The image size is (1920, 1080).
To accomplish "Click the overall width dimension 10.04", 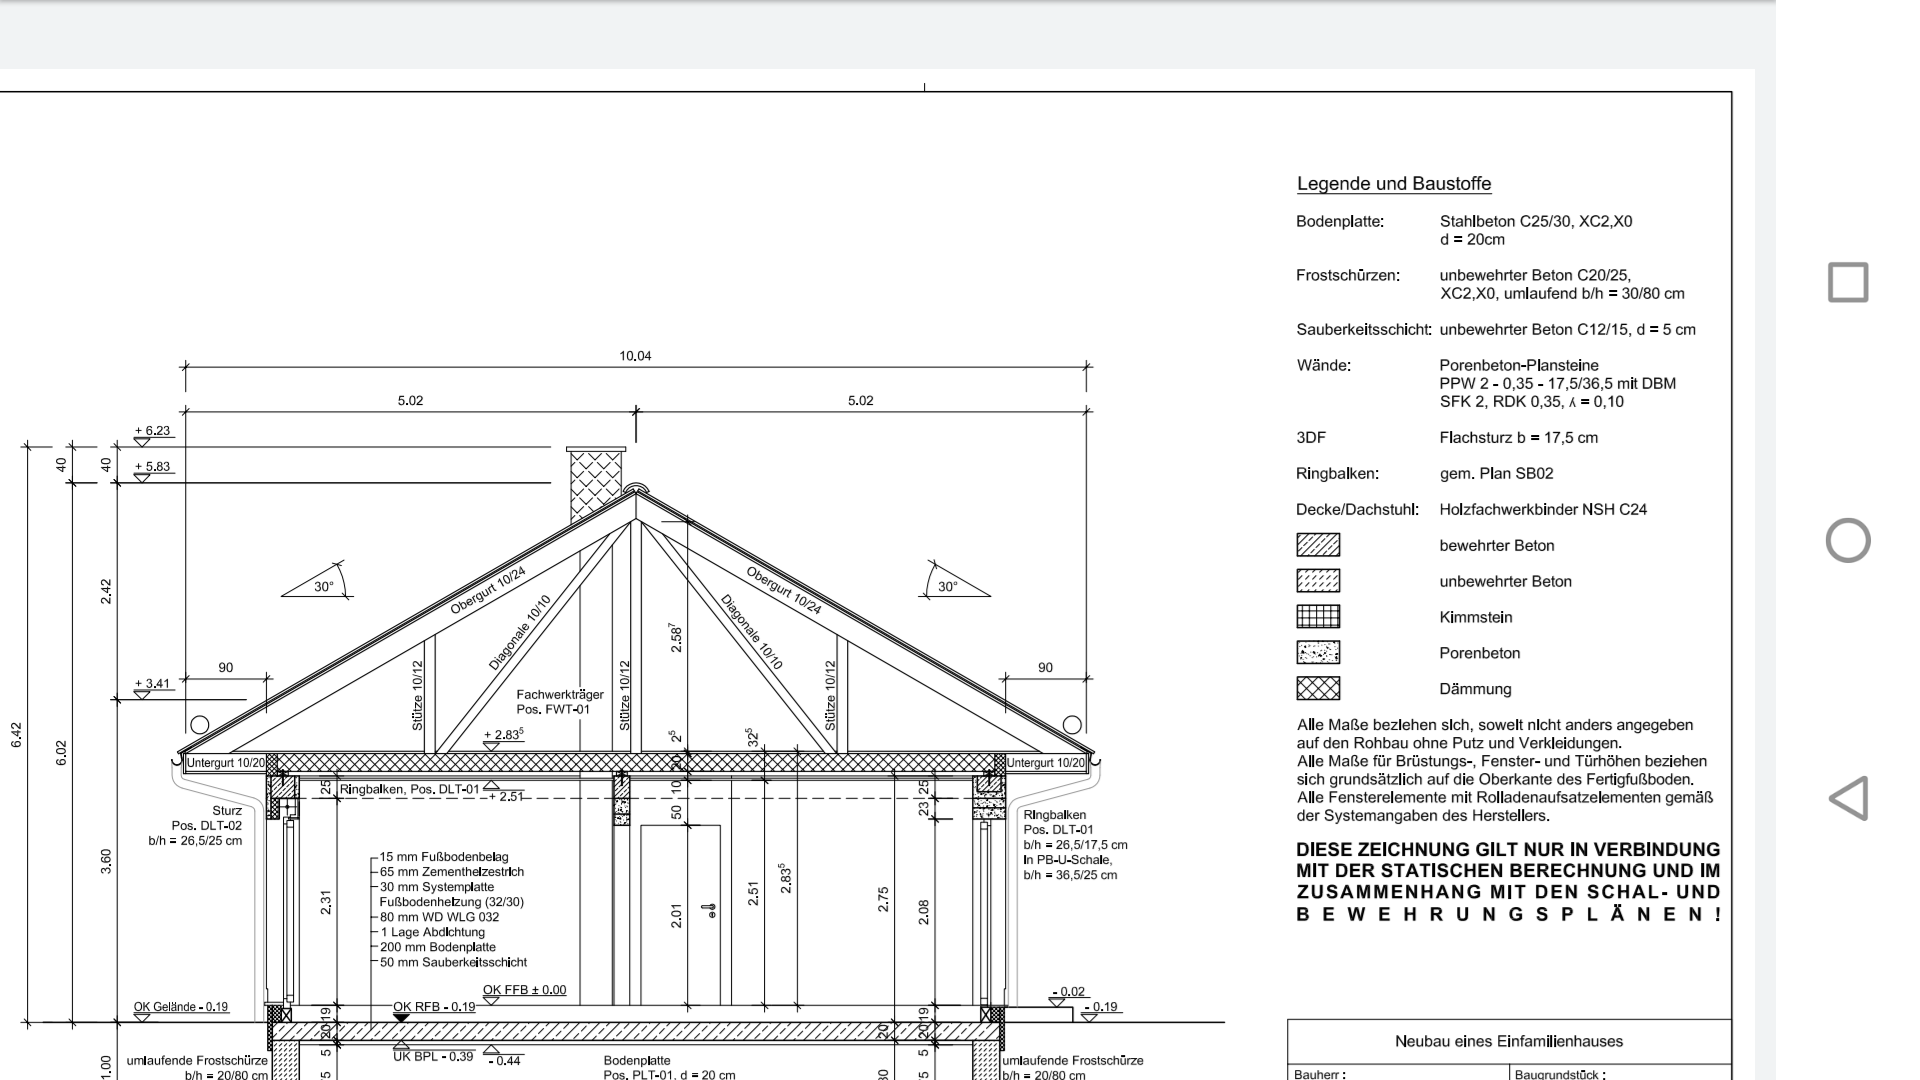I will pos(635,356).
